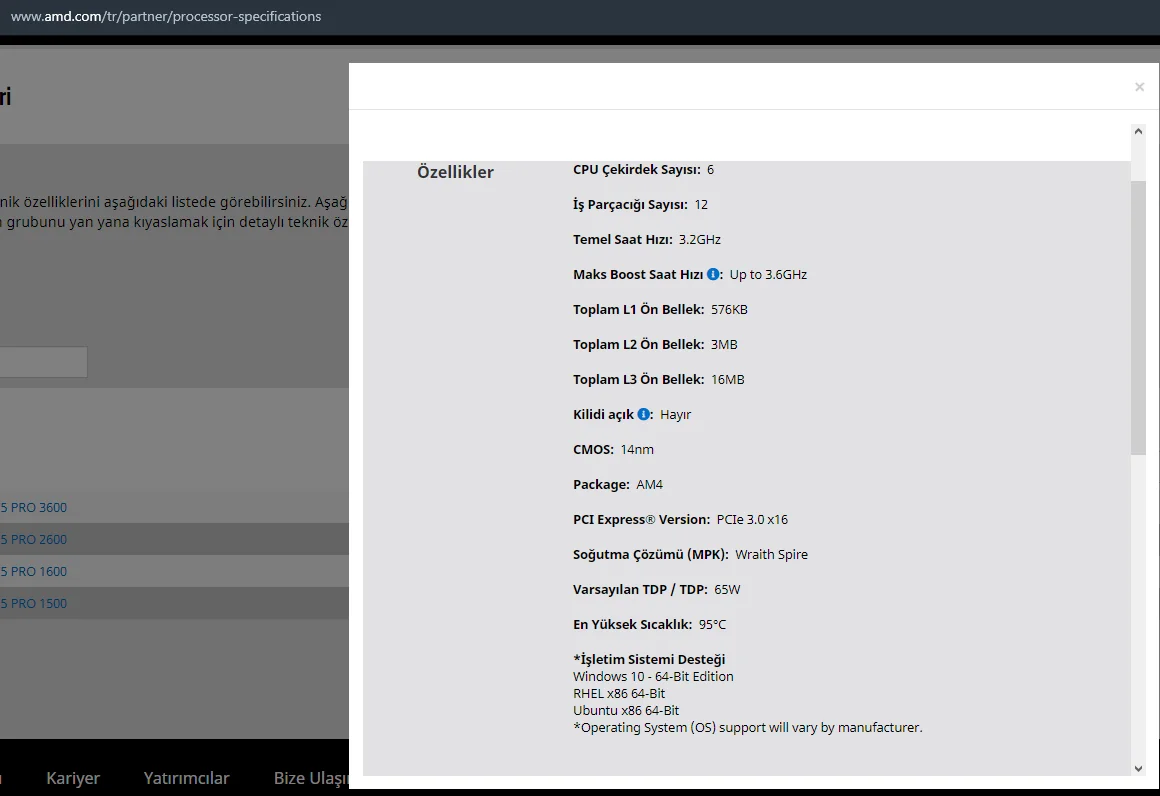The height and width of the screenshot is (796, 1160).
Task: Click the scrollbar up arrow in popup
Action: pyautogui.click(x=1138, y=131)
